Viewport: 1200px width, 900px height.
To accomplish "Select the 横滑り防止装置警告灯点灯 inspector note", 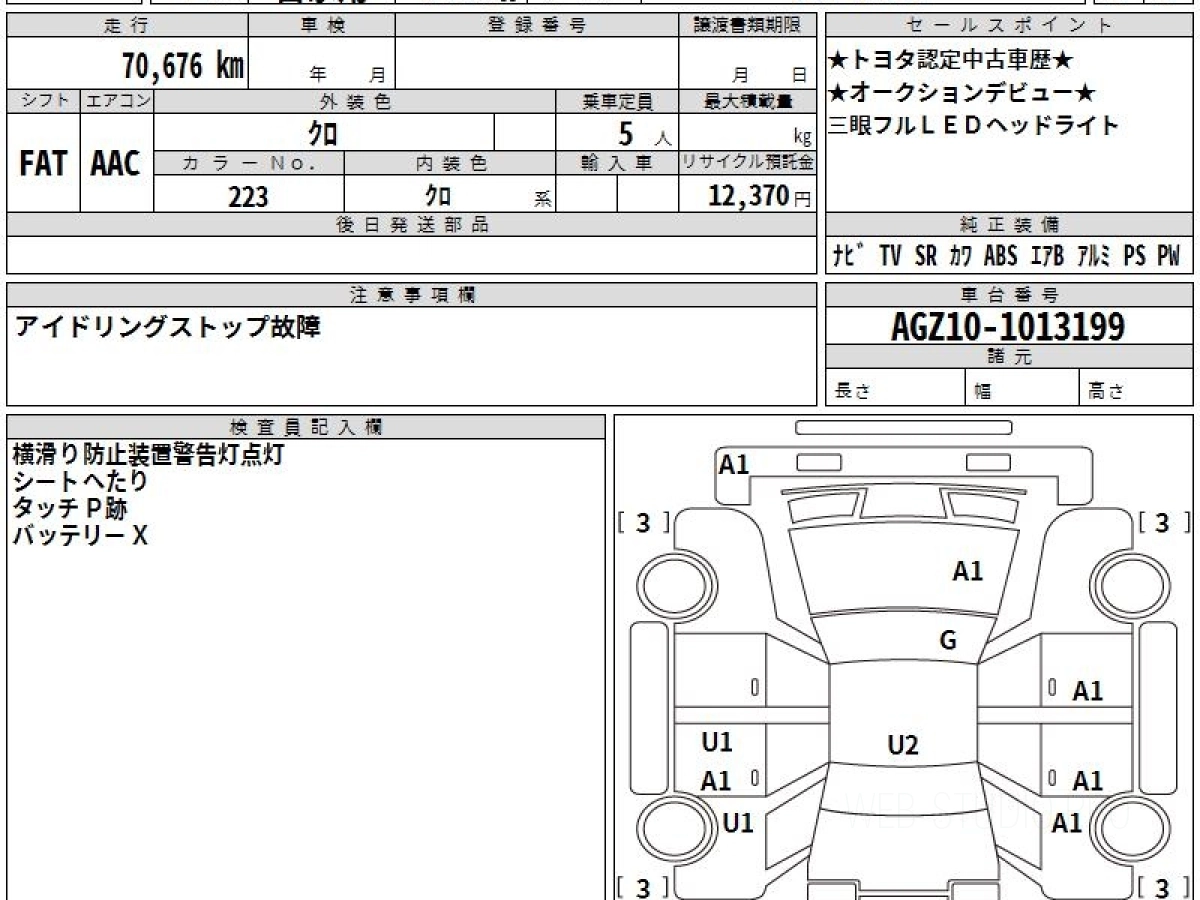I will pyautogui.click(x=148, y=454).
